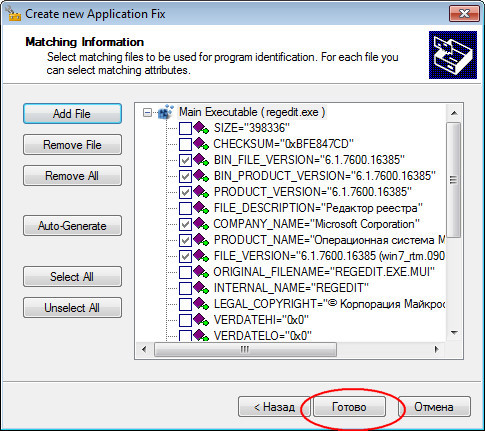Click the vertical scrollbar down arrow
Screen dimensions: 485x431
[x=454, y=332]
